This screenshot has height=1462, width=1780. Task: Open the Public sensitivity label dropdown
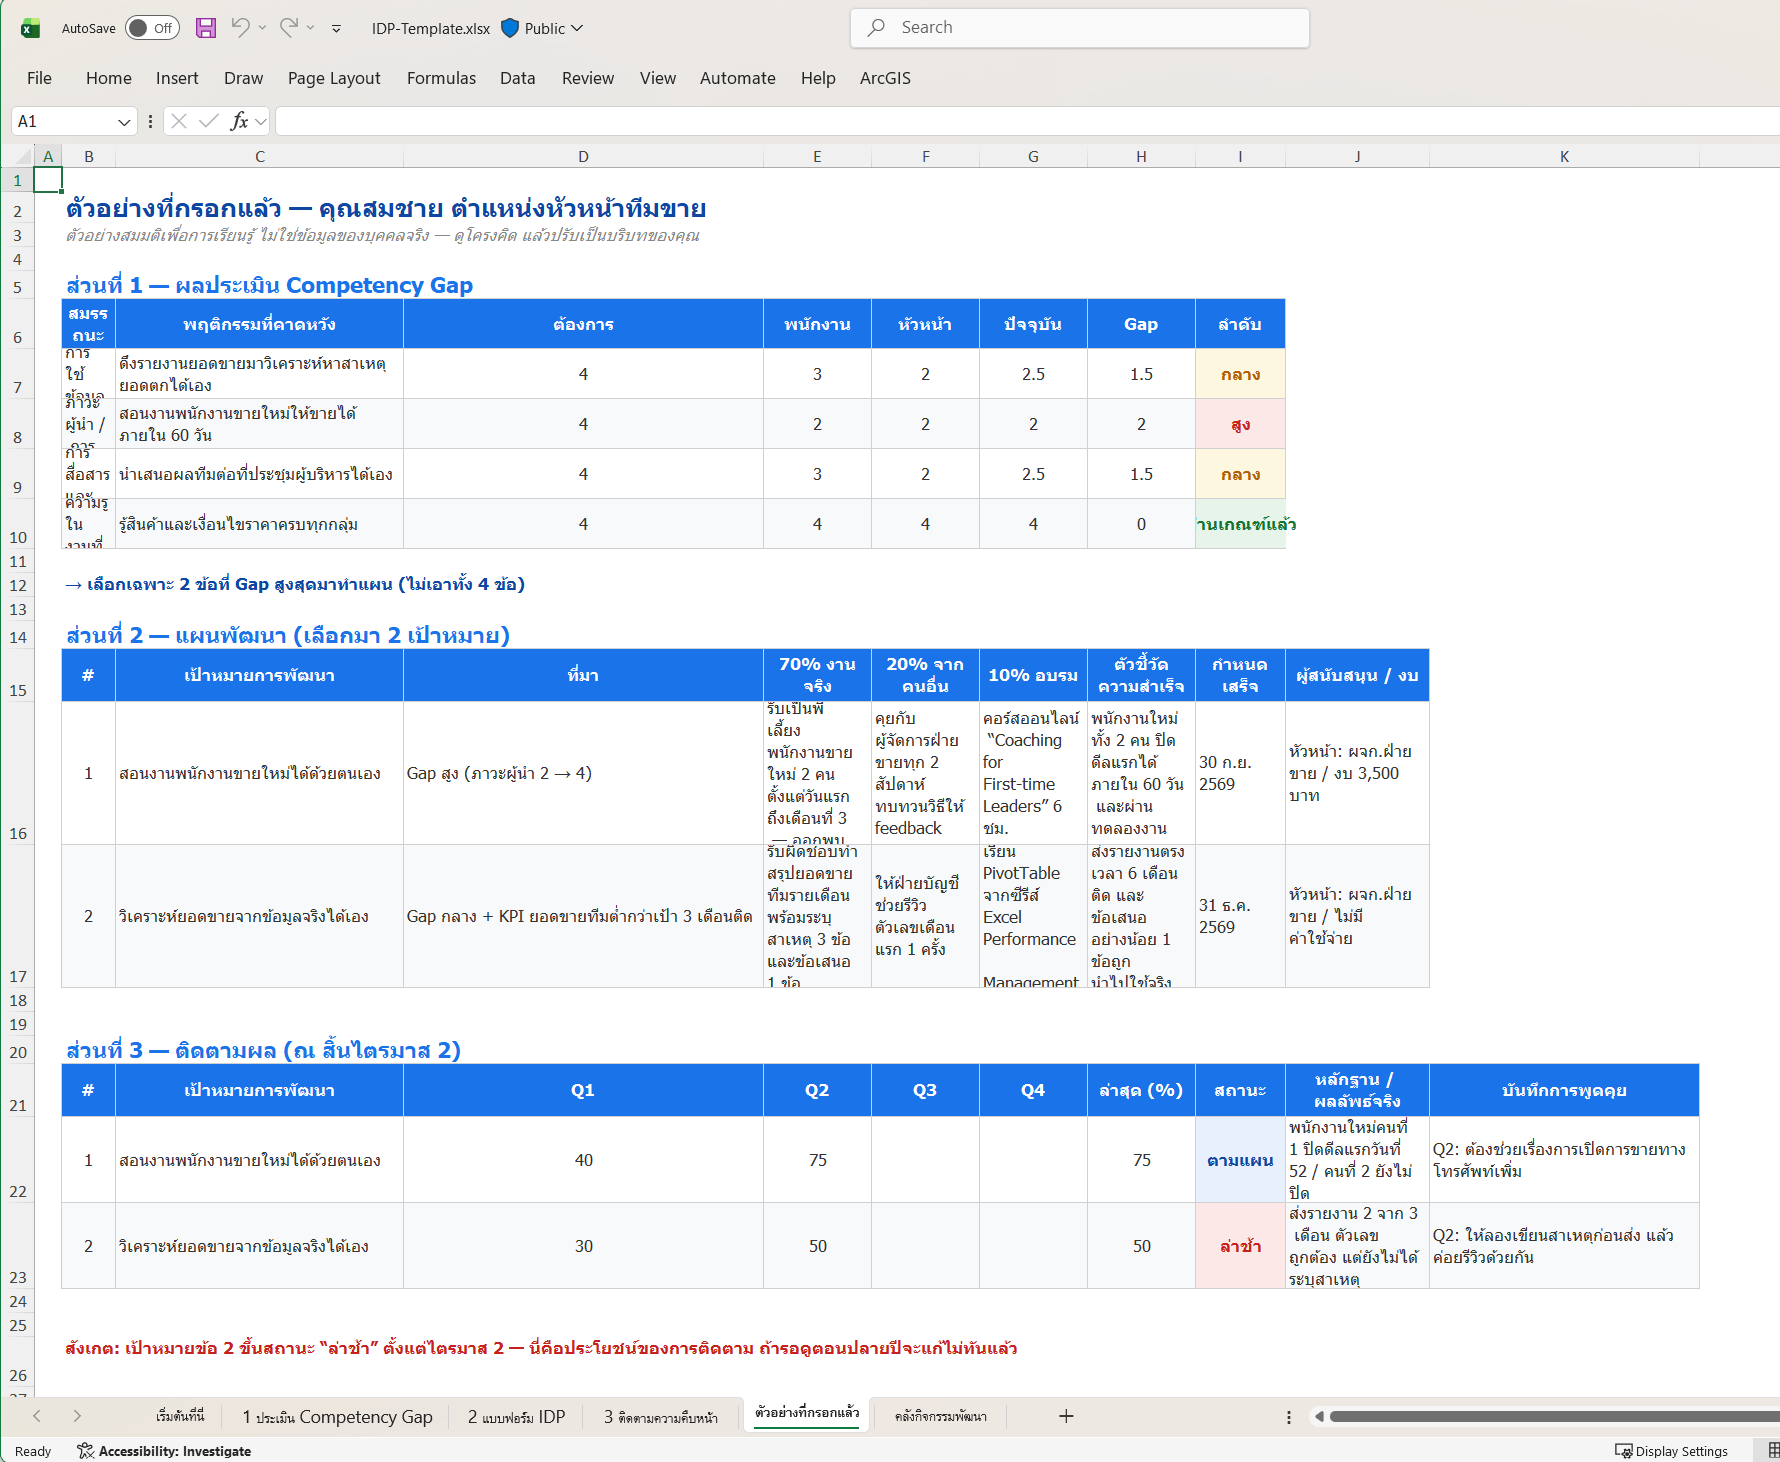(577, 28)
